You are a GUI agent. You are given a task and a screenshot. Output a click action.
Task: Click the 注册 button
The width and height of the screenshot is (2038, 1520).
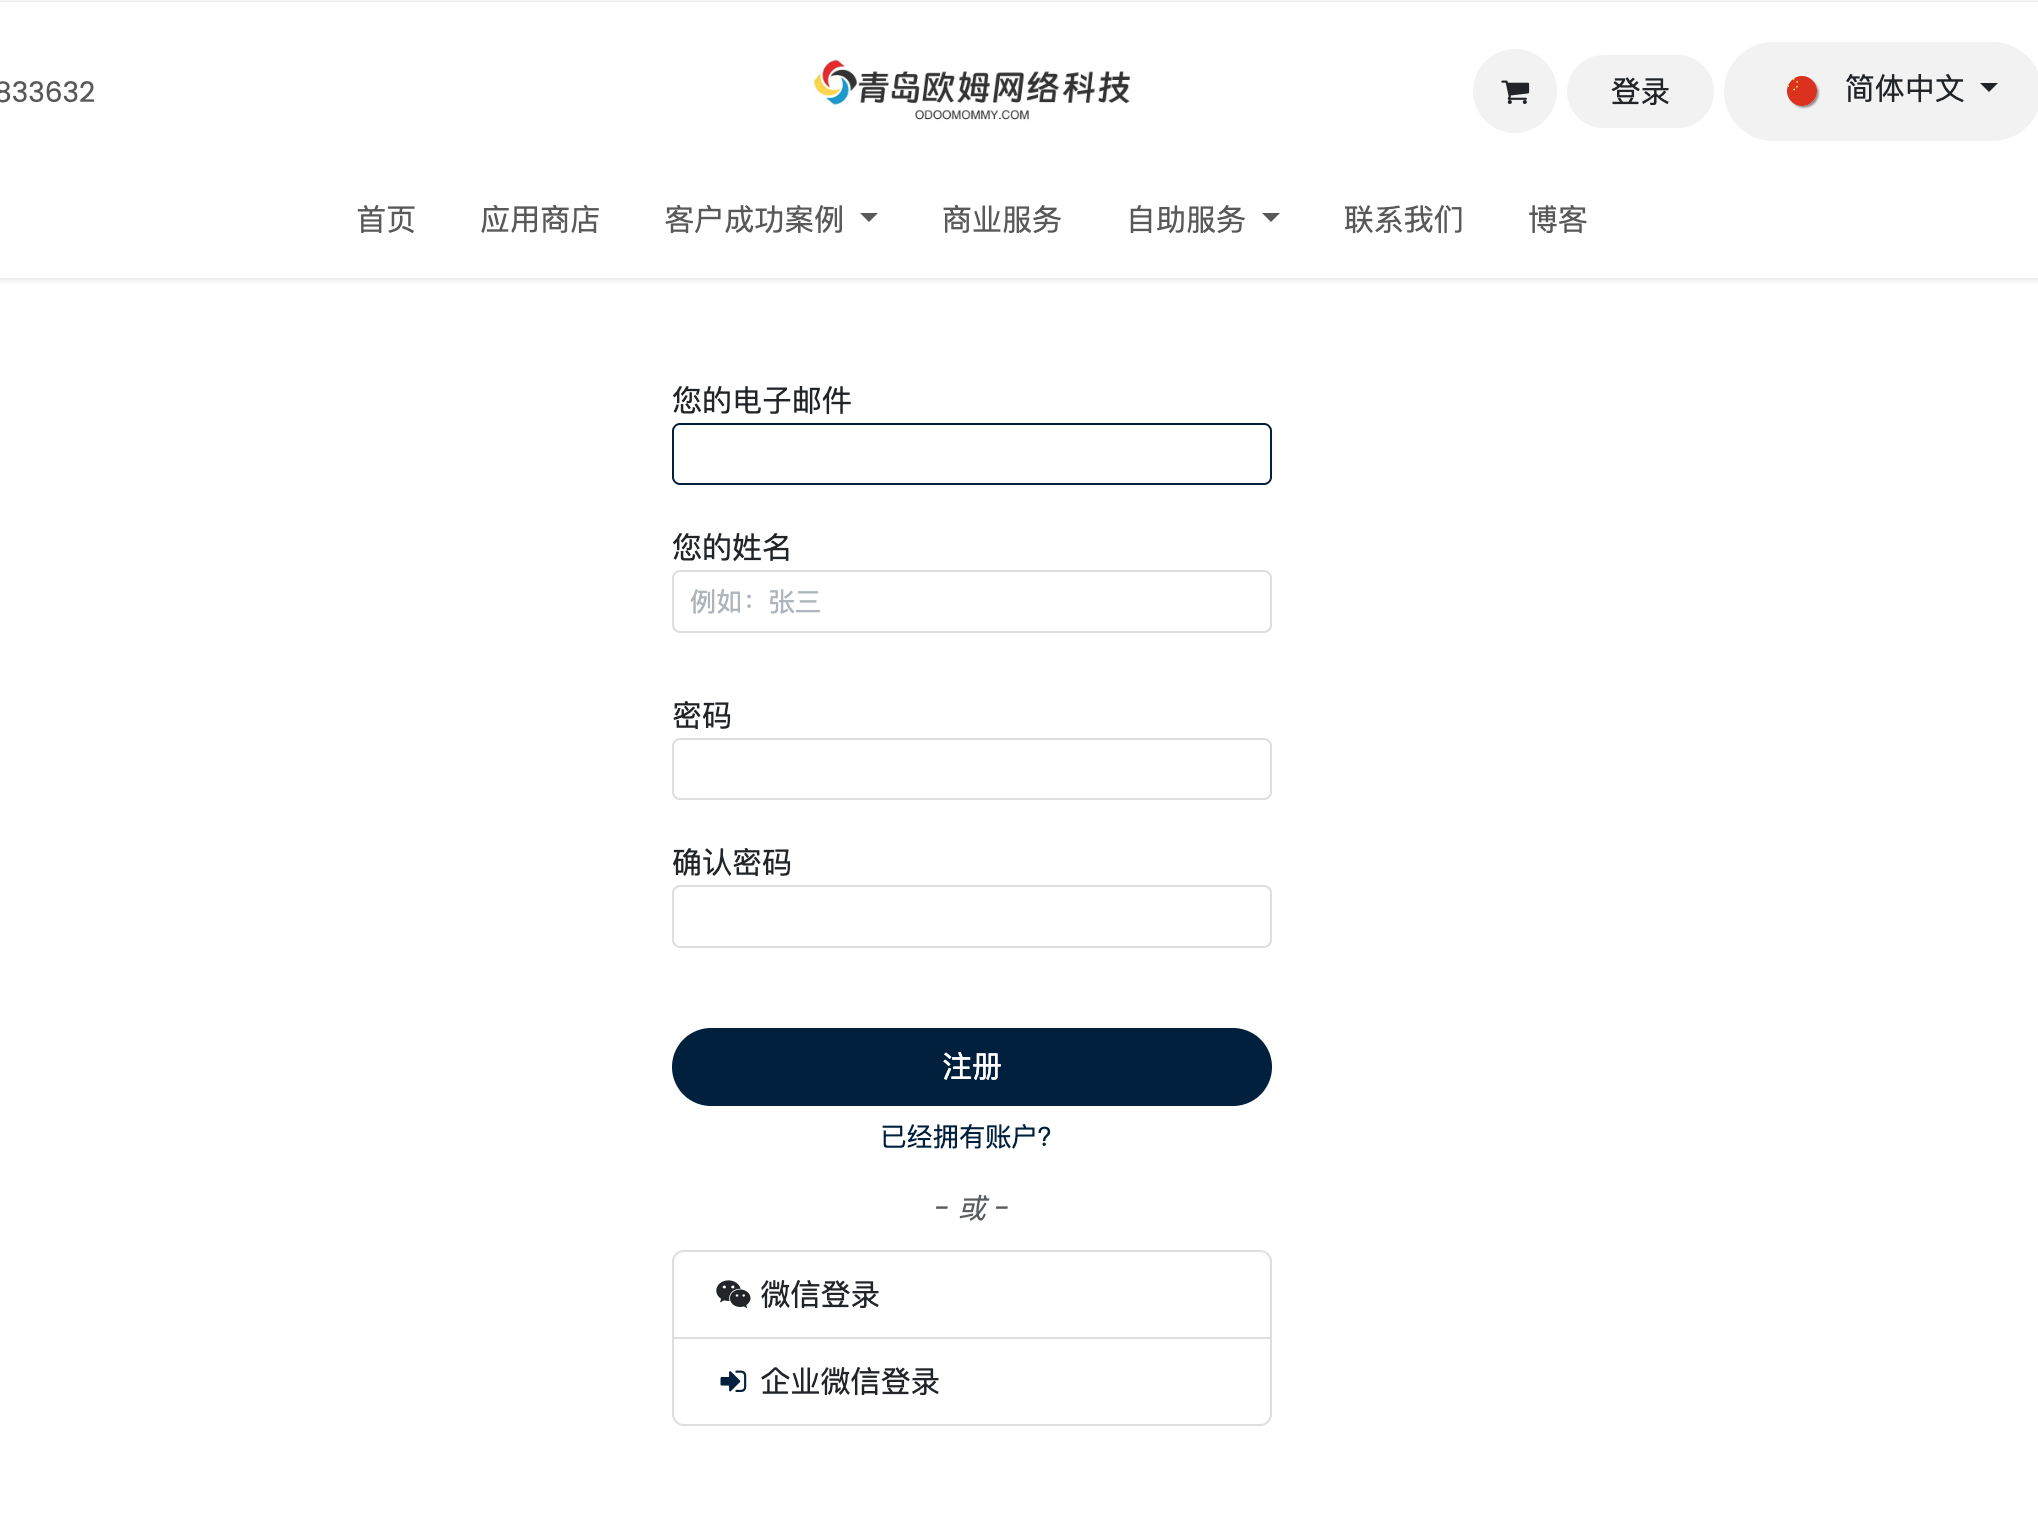click(971, 1066)
